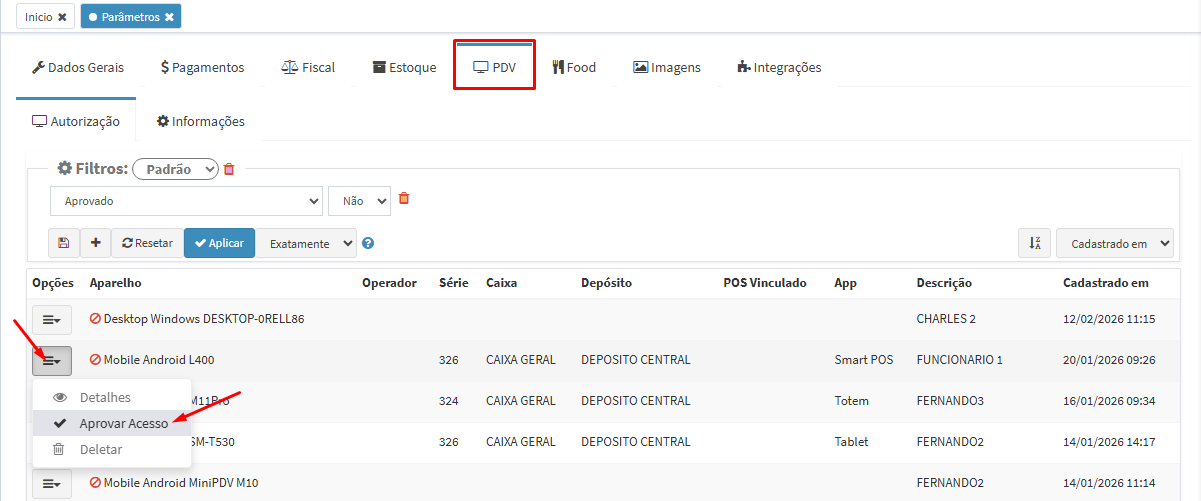
Task: Add a new filter with plus button
Action: point(95,243)
